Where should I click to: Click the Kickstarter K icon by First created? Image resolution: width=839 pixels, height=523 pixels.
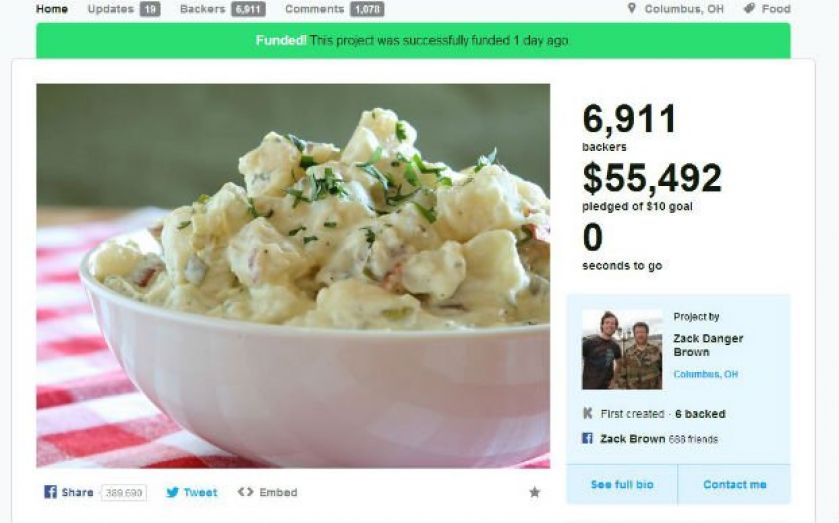pos(588,413)
